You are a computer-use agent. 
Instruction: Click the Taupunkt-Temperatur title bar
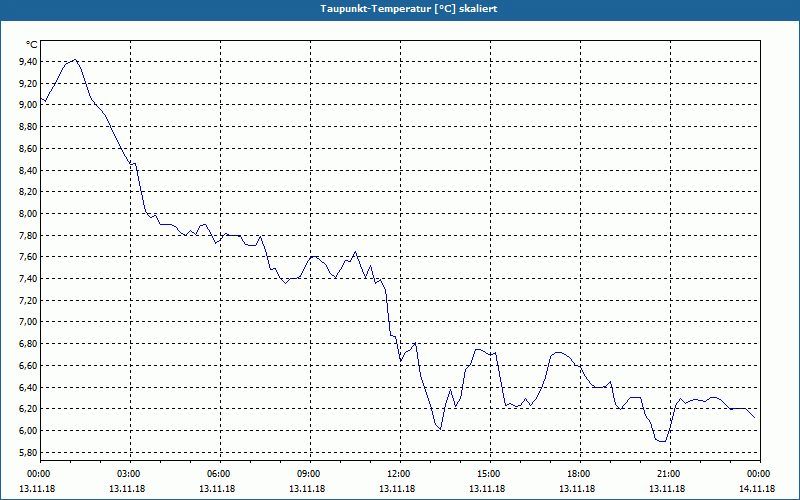click(400, 9)
